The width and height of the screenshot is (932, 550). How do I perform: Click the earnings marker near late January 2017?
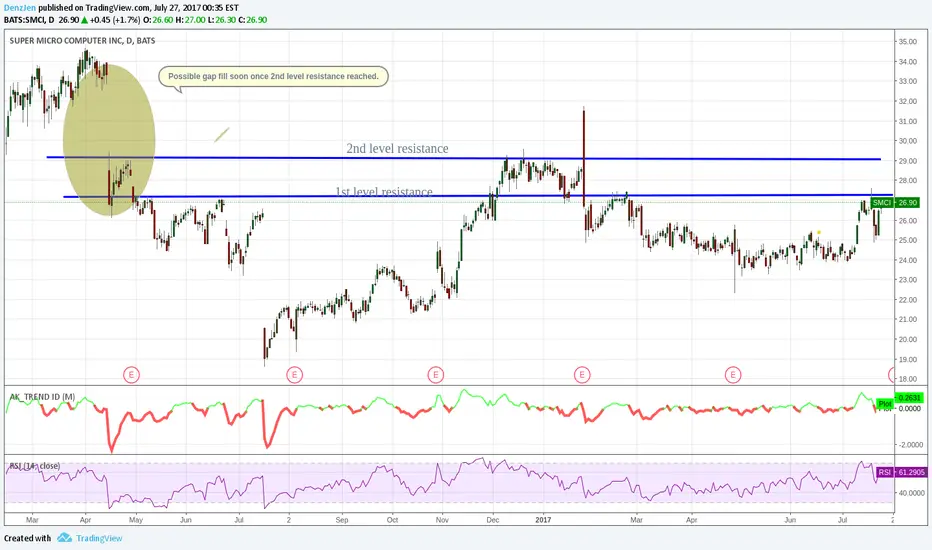pos(582,375)
